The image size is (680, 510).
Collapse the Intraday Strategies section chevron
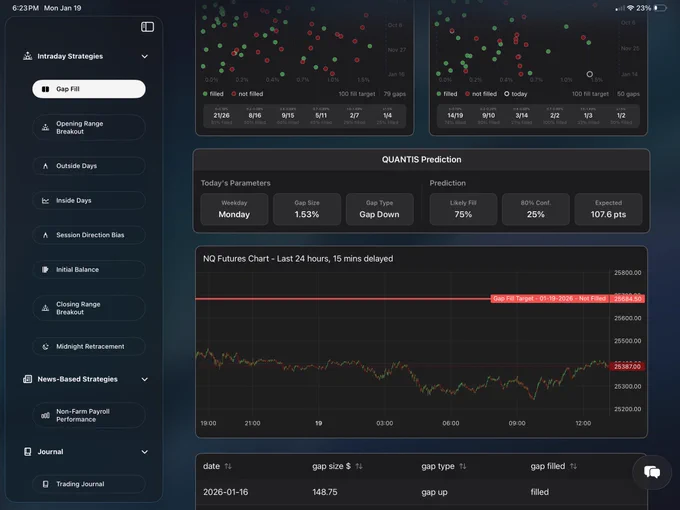coord(145,56)
